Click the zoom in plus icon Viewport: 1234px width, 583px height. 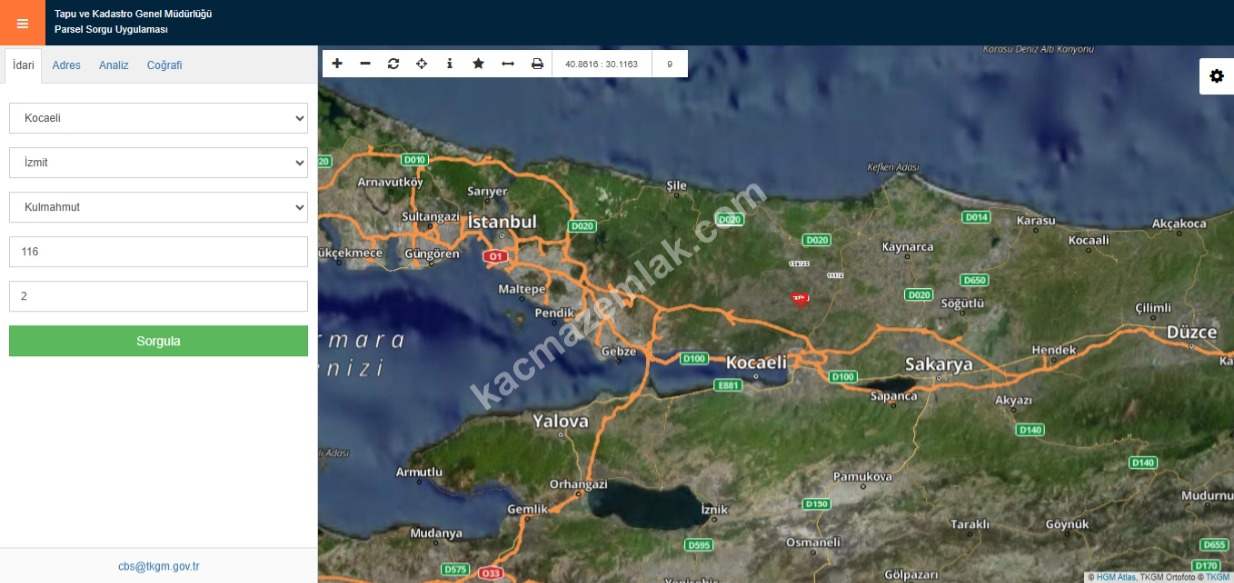point(337,64)
